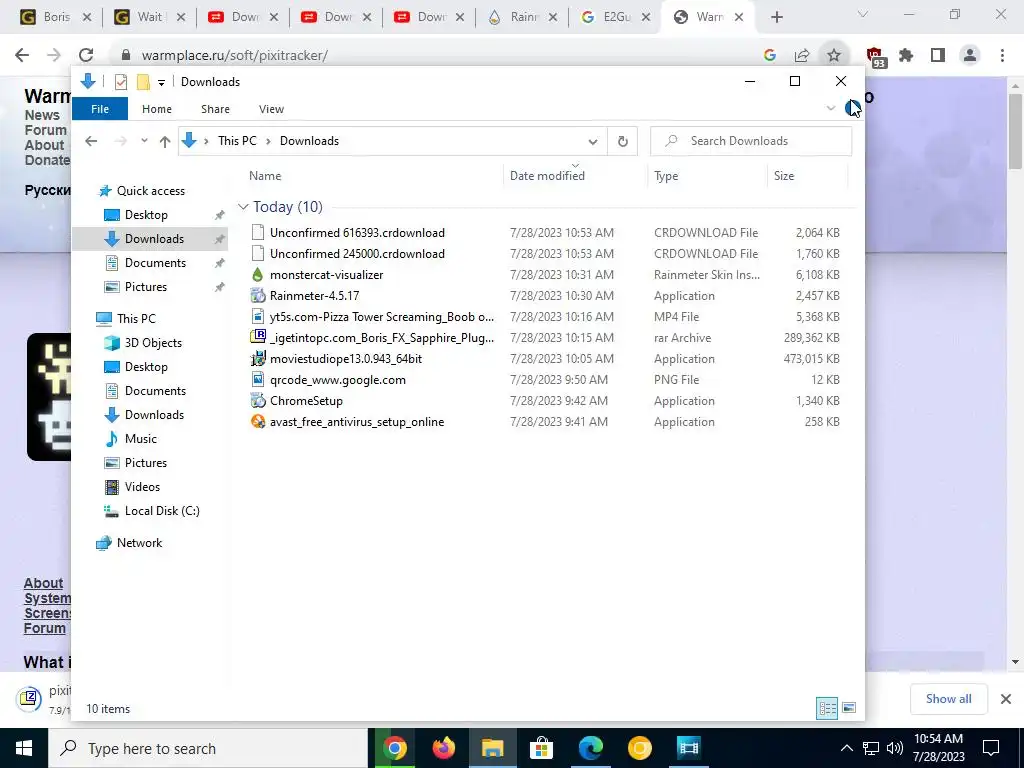This screenshot has height=768, width=1024.
Task: Click the News link on Warmplace page
Action: [x=42, y=115]
